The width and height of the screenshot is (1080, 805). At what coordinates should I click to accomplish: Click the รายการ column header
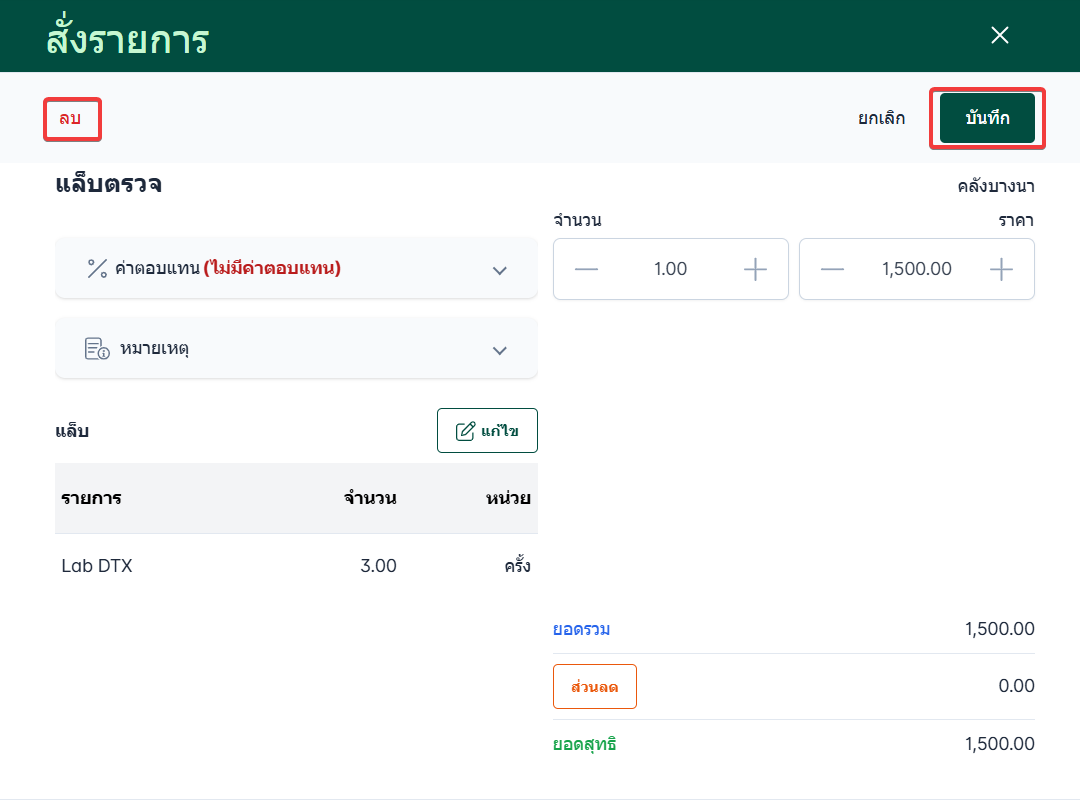(x=92, y=499)
